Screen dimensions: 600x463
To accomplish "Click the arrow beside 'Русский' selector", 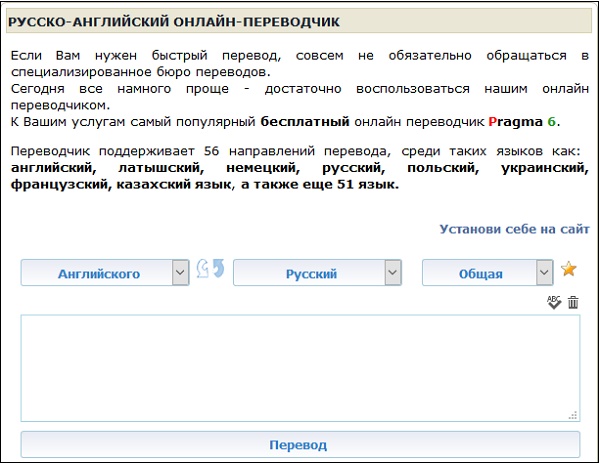I will click(x=393, y=273).
